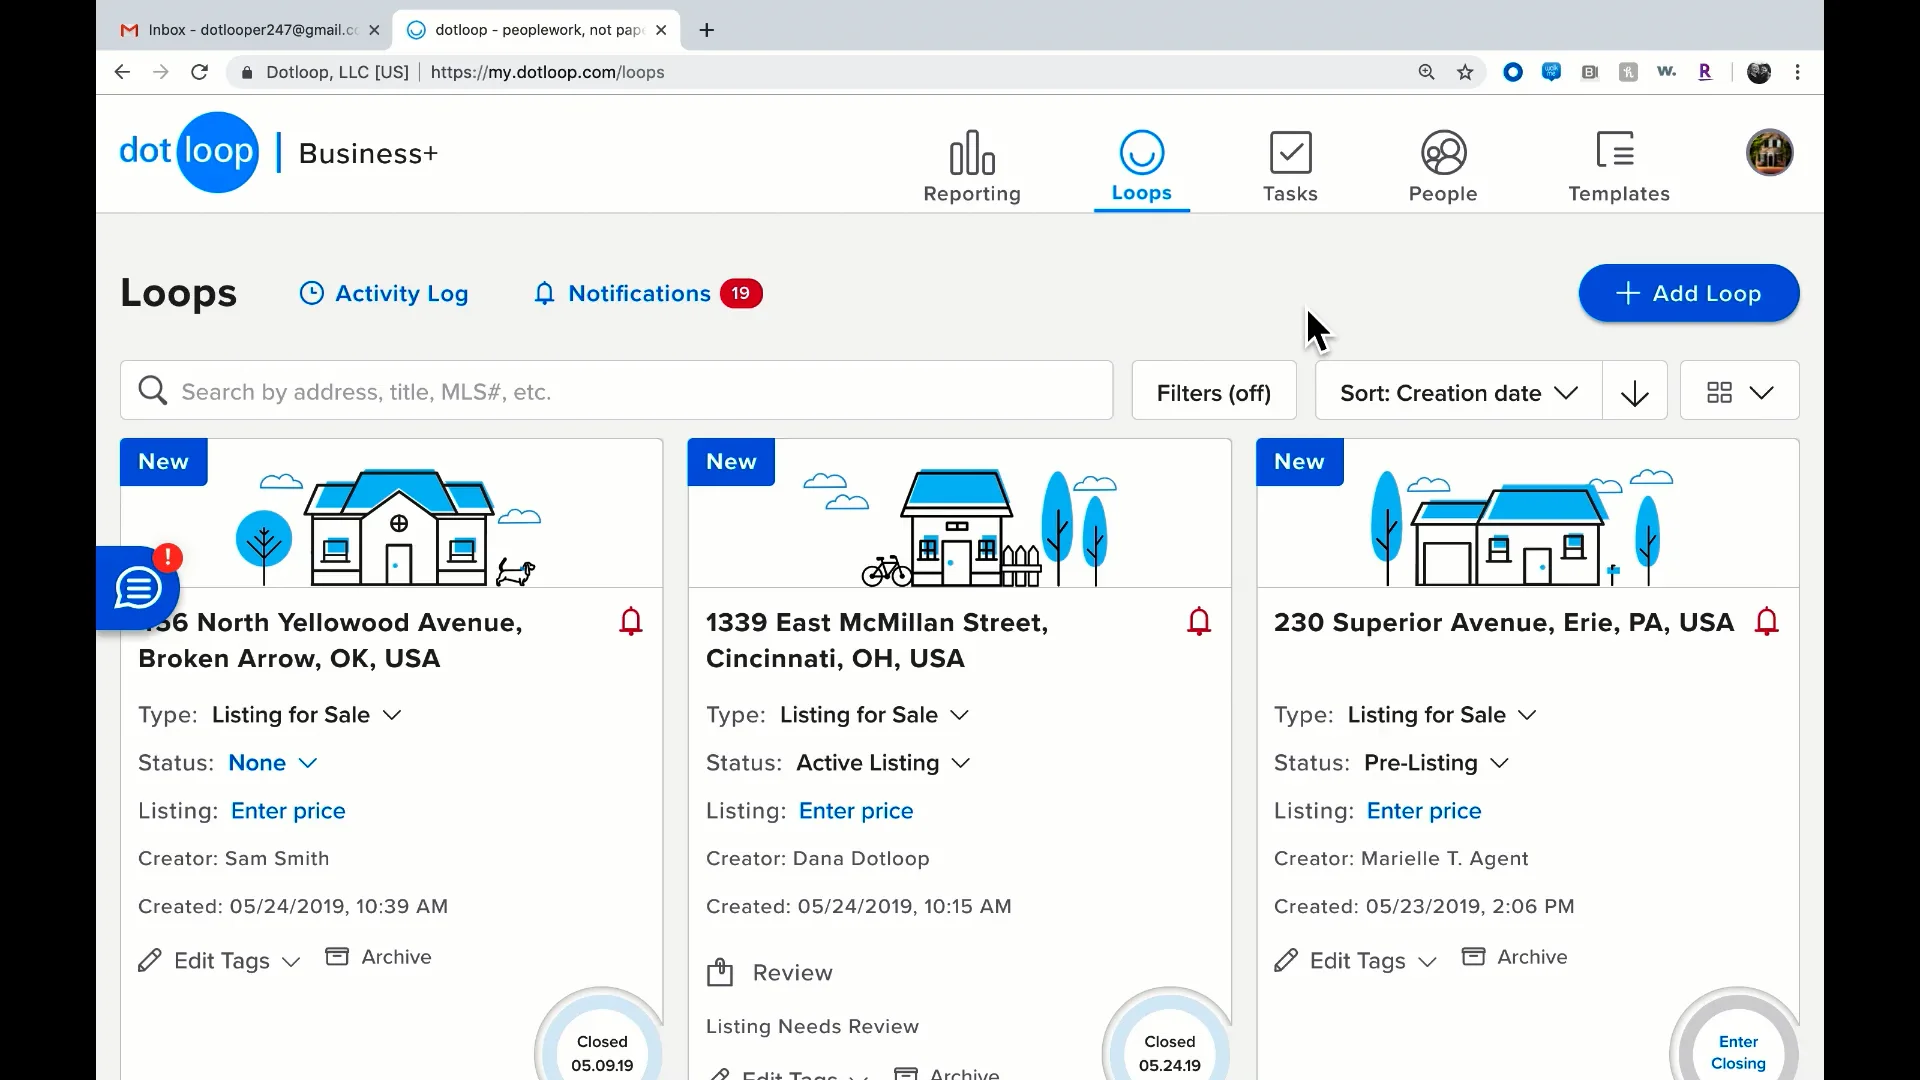Click Enter Closing progress circle

point(1737,1050)
